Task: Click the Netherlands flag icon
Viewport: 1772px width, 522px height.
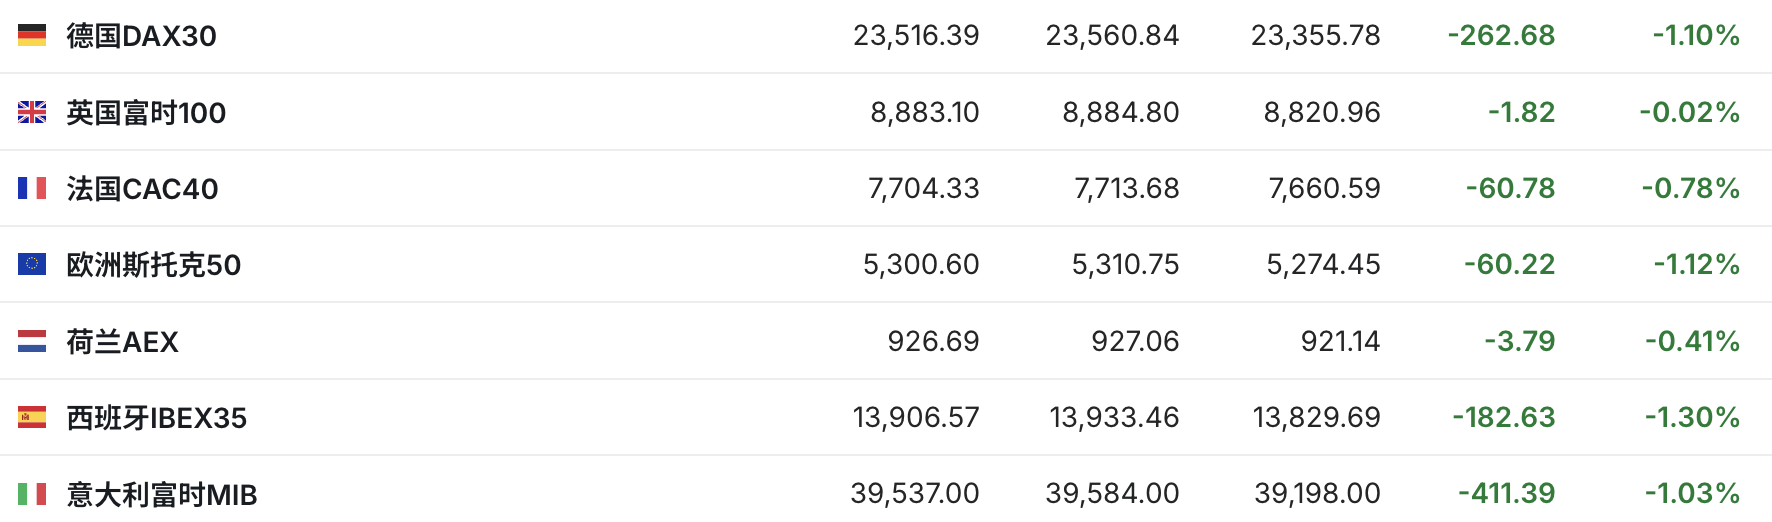Action: (x=32, y=341)
